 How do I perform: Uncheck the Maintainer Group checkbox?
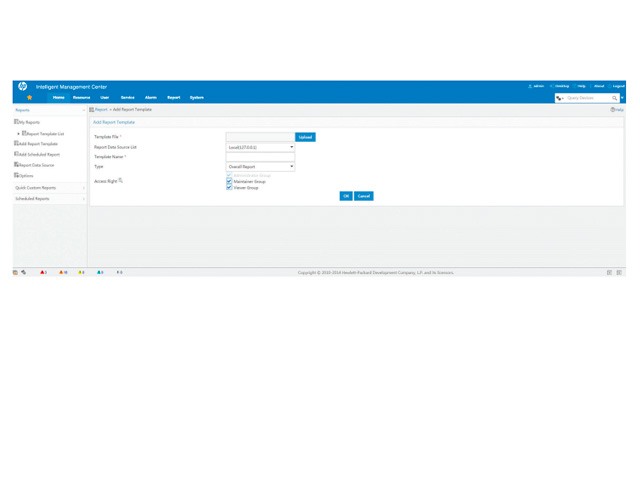(229, 182)
